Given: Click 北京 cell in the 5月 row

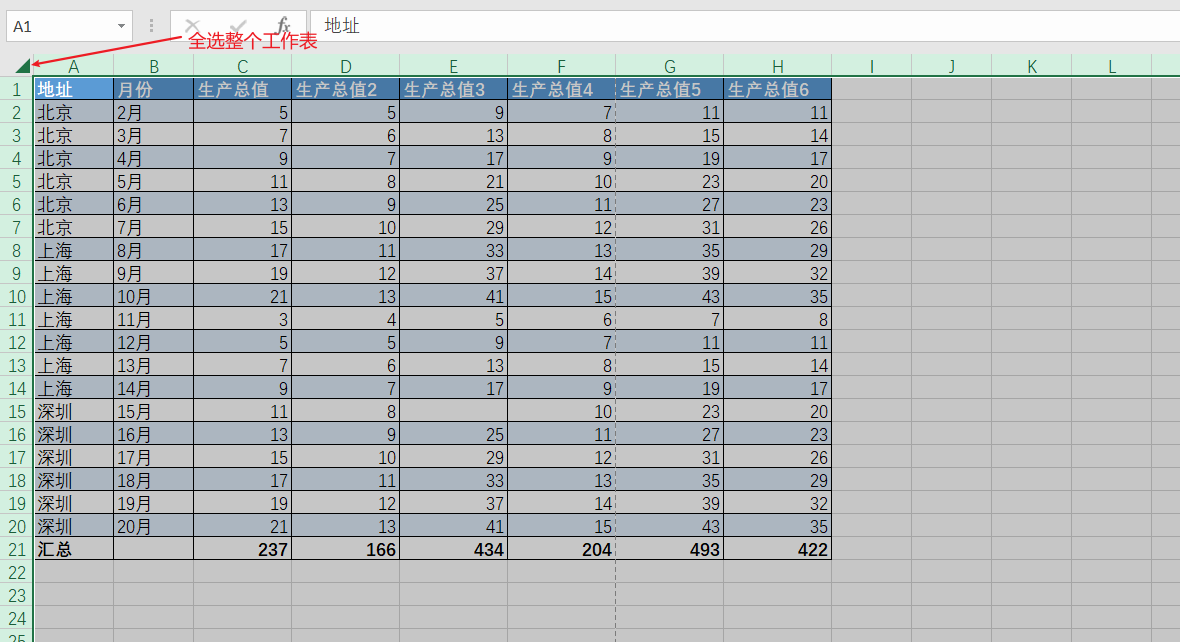Looking at the screenshot, I should click(74, 181).
